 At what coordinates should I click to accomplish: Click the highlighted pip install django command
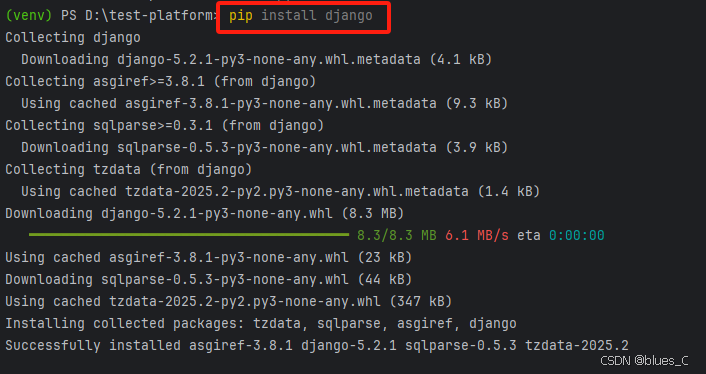[301, 16]
